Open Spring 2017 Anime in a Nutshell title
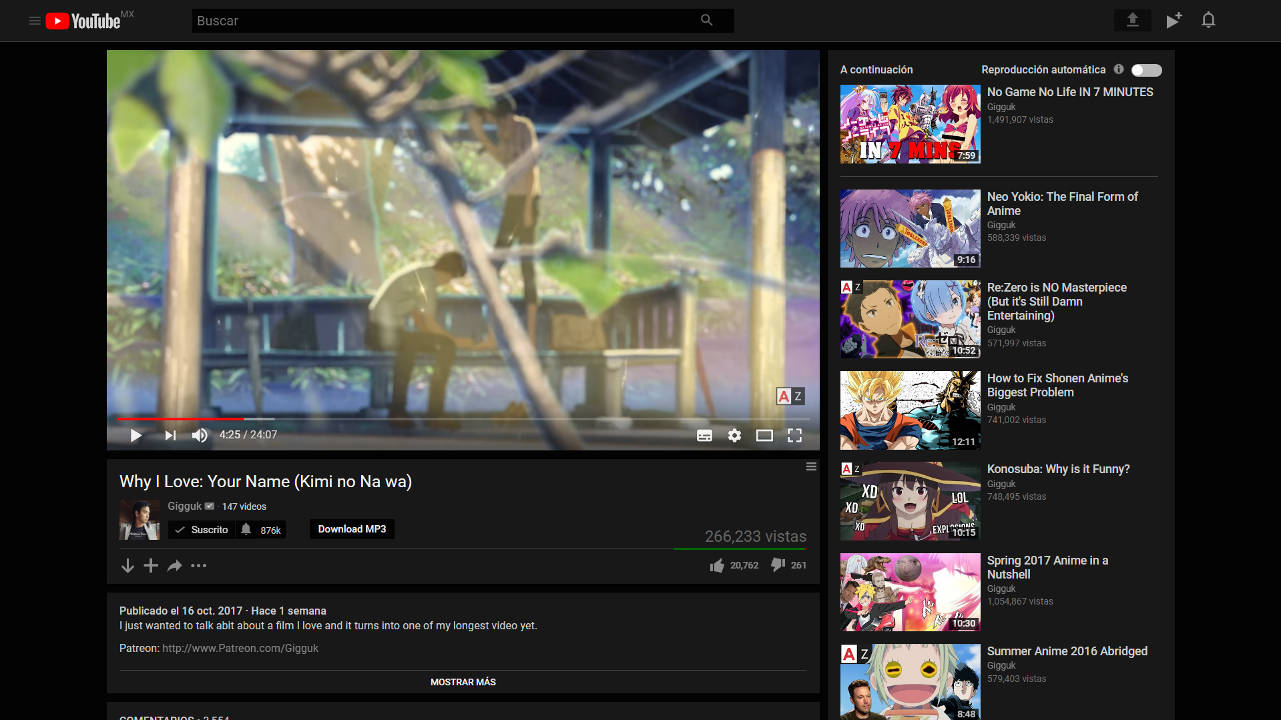 pyautogui.click(x=1048, y=567)
